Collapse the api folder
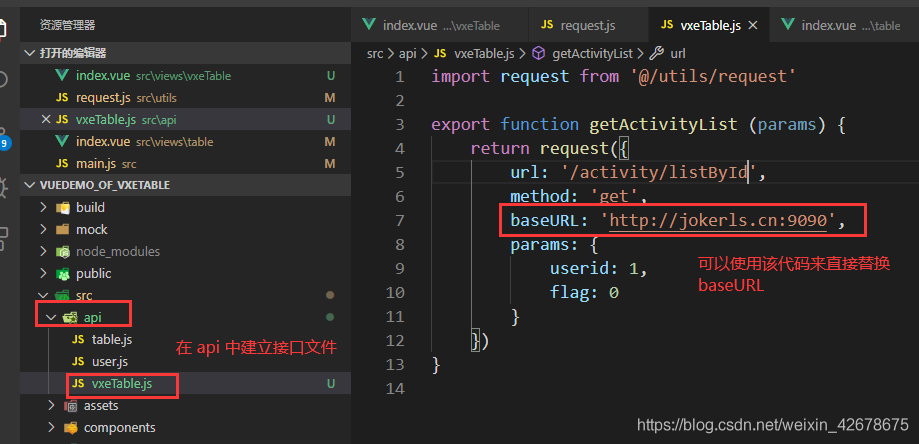Image resolution: width=919 pixels, height=444 pixels. click(51, 317)
